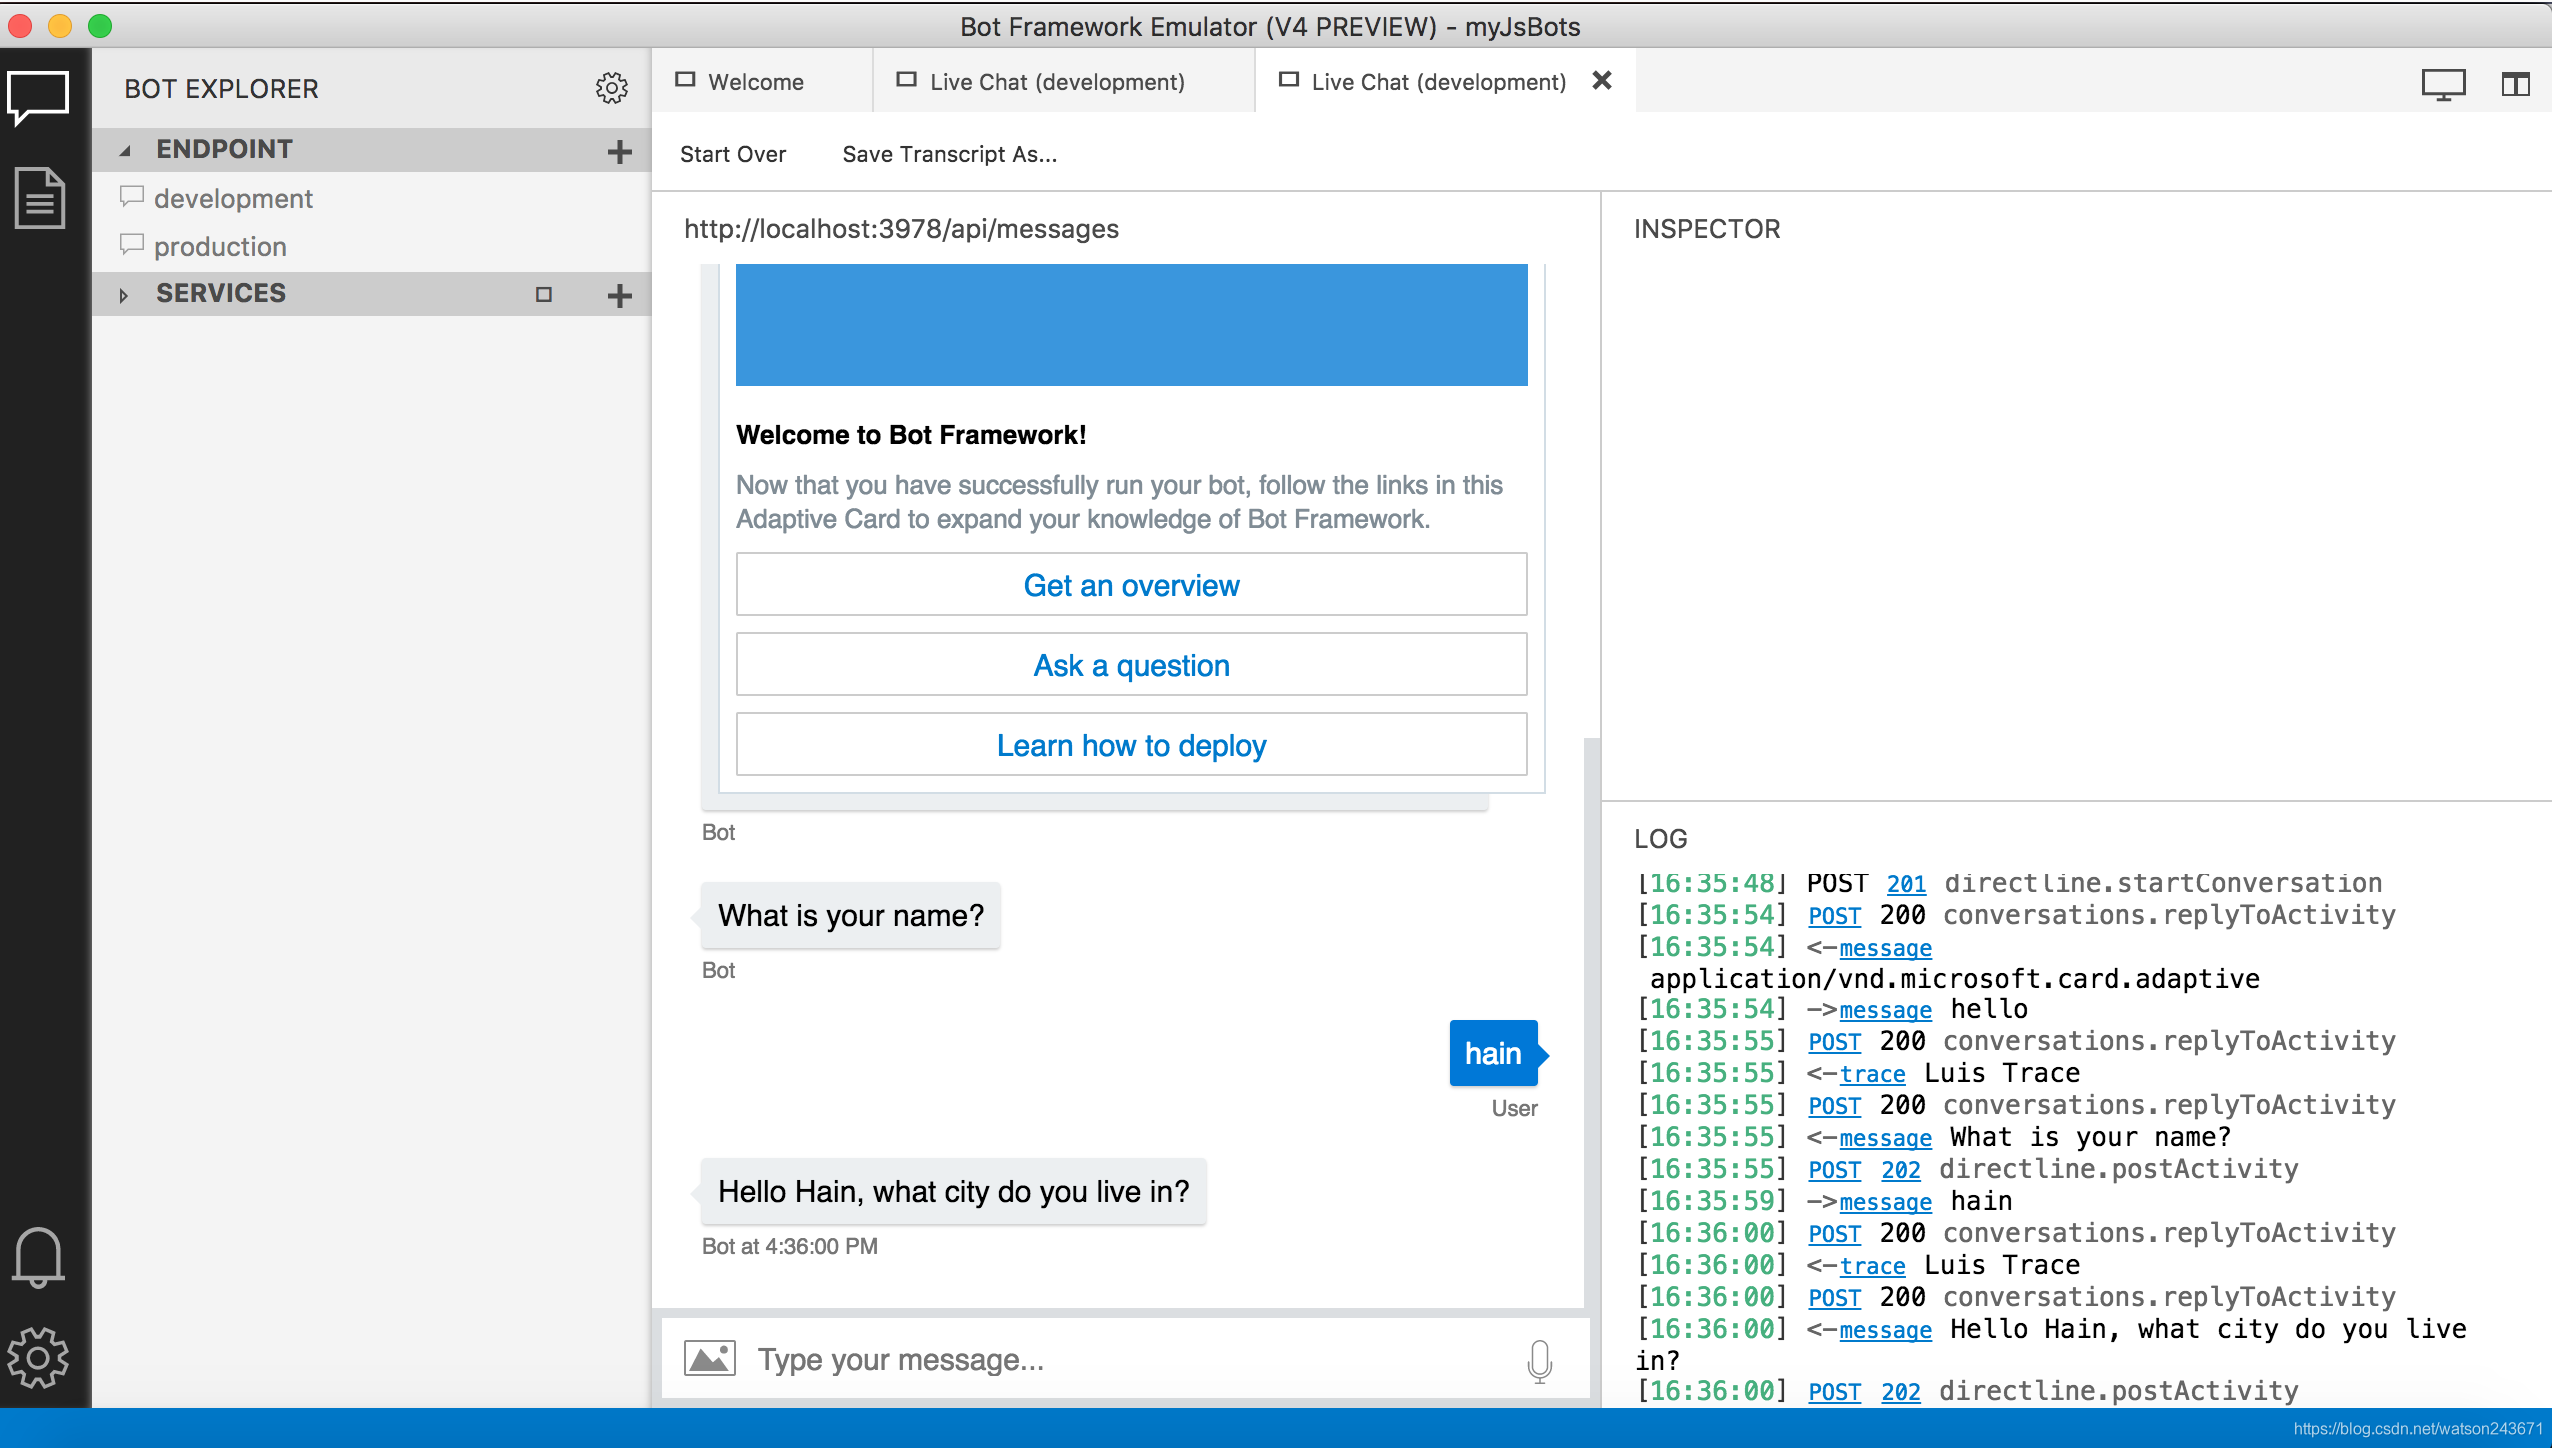Toggle presentation mode monitor icon
This screenshot has width=2552, height=1448.
2442,84
